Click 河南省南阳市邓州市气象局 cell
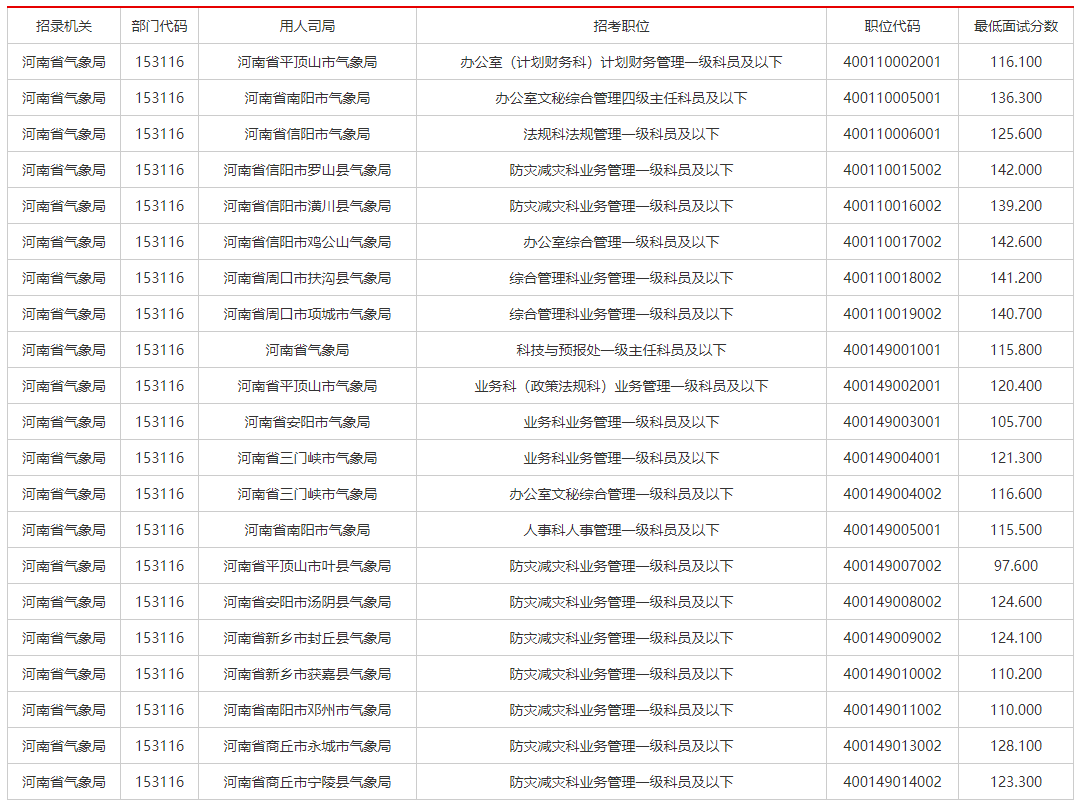This screenshot has height=807, width=1082. tap(307, 710)
